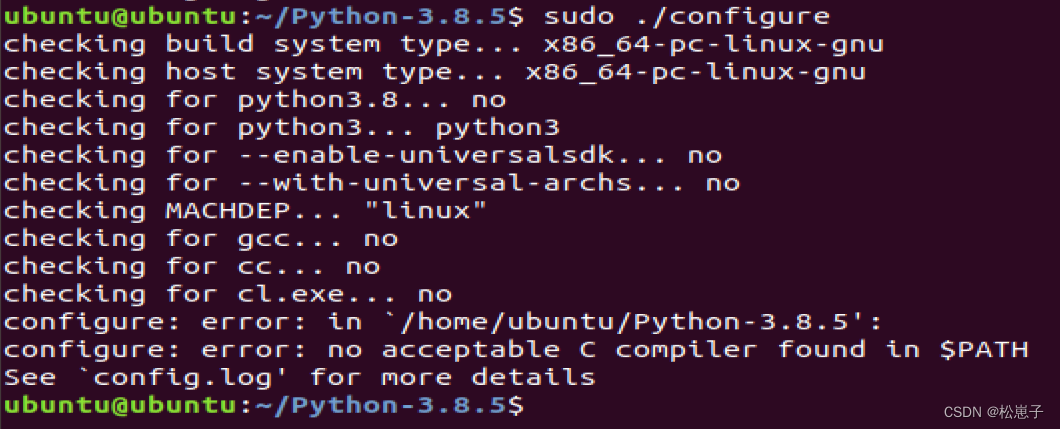Click the 'checking host system type' line
Screen dimensions: 1060x429
(x=434, y=72)
